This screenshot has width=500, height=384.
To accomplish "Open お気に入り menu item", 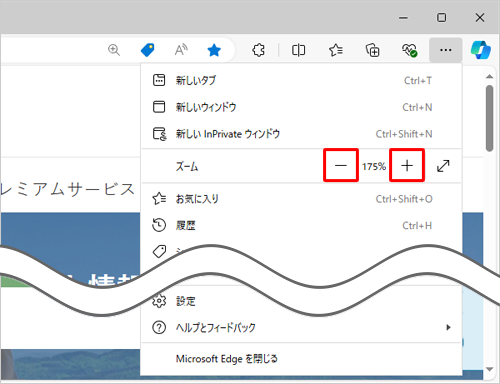I will (x=301, y=199).
